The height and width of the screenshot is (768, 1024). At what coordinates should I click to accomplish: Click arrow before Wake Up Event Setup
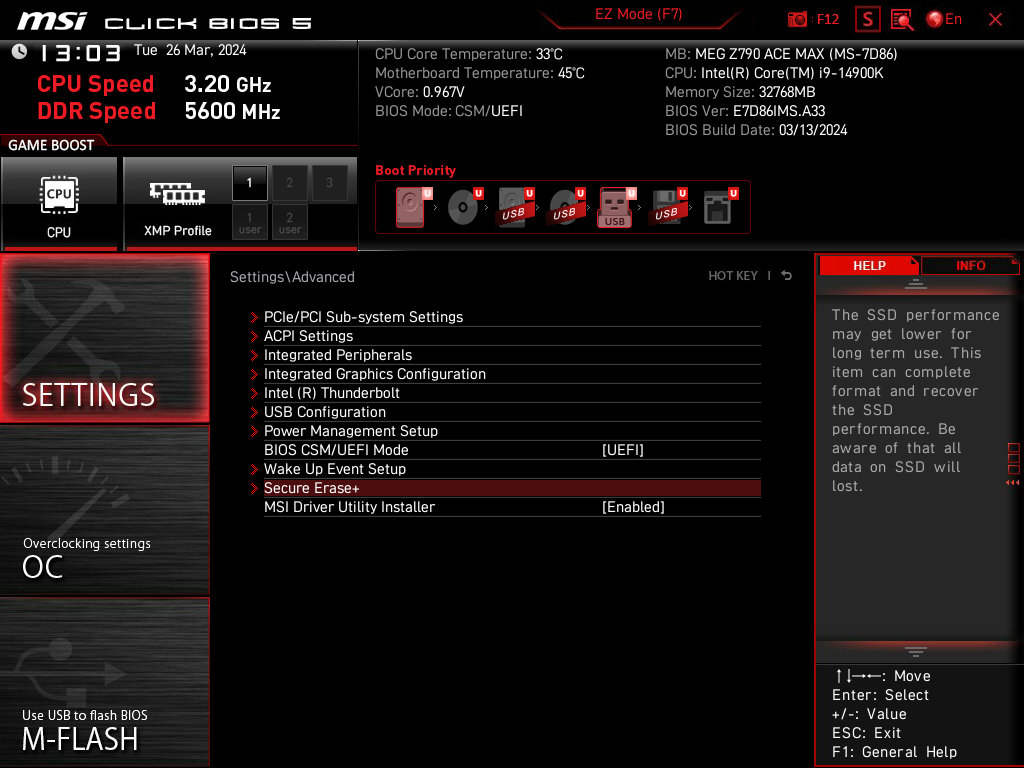coord(254,470)
